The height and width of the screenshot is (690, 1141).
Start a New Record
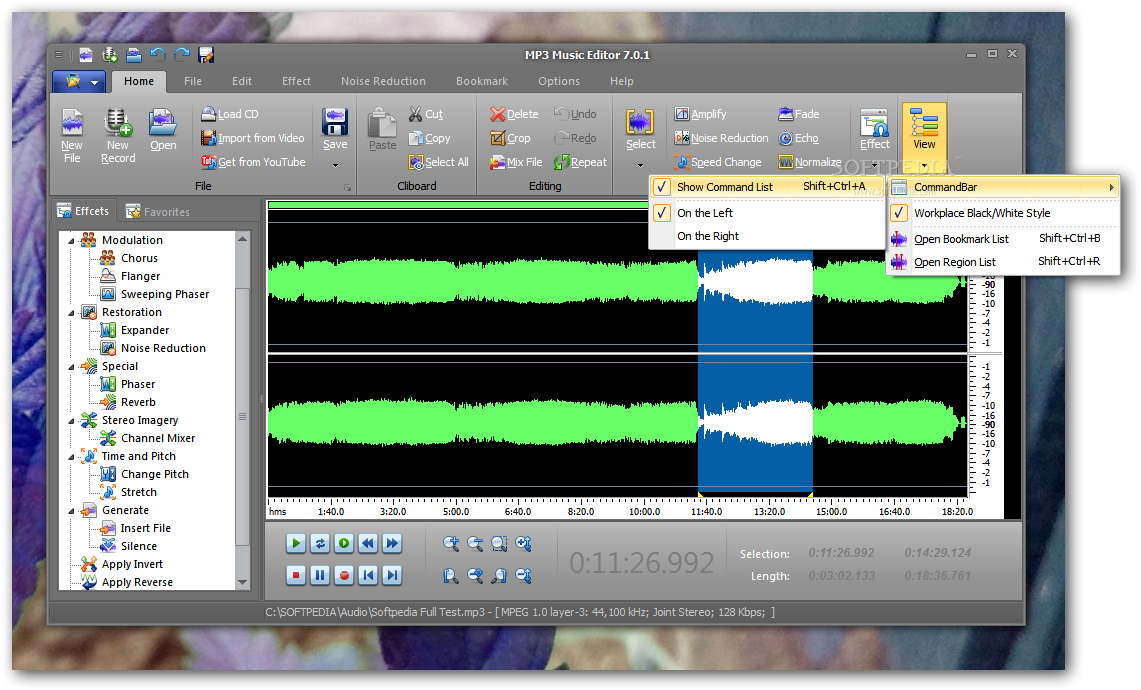pyautogui.click(x=118, y=136)
